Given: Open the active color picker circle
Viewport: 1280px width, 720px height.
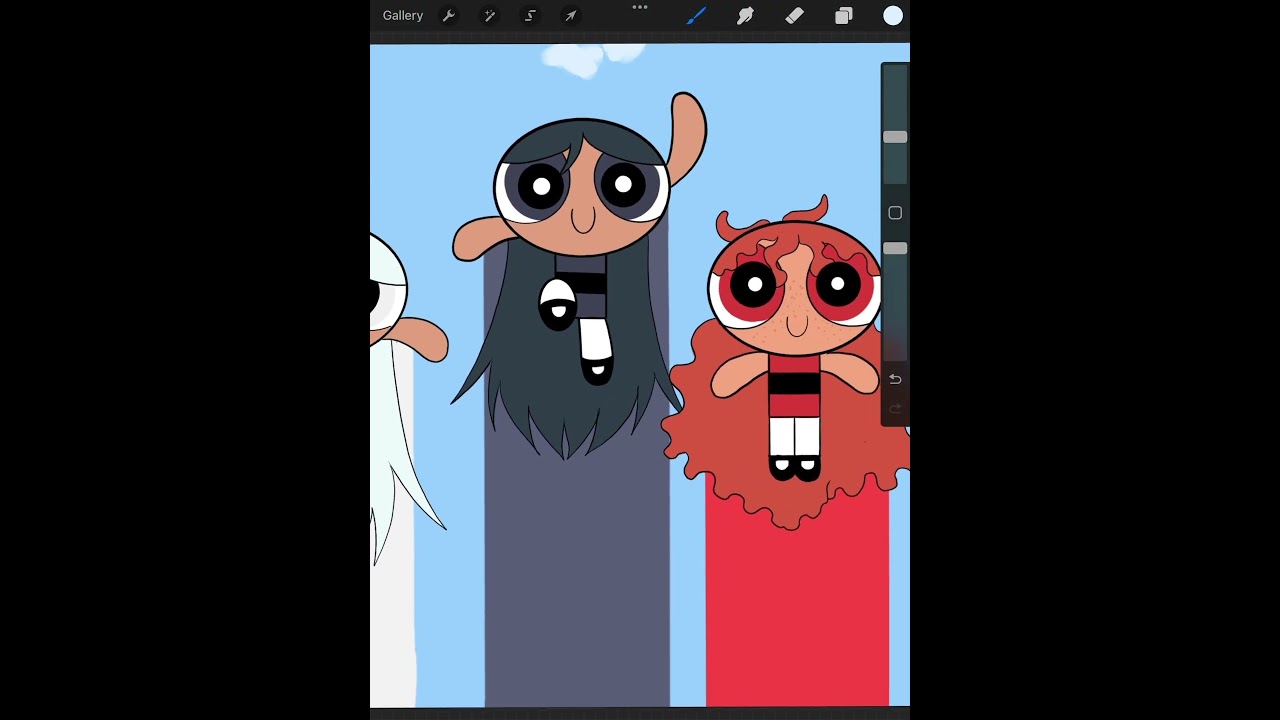Looking at the screenshot, I should (893, 16).
